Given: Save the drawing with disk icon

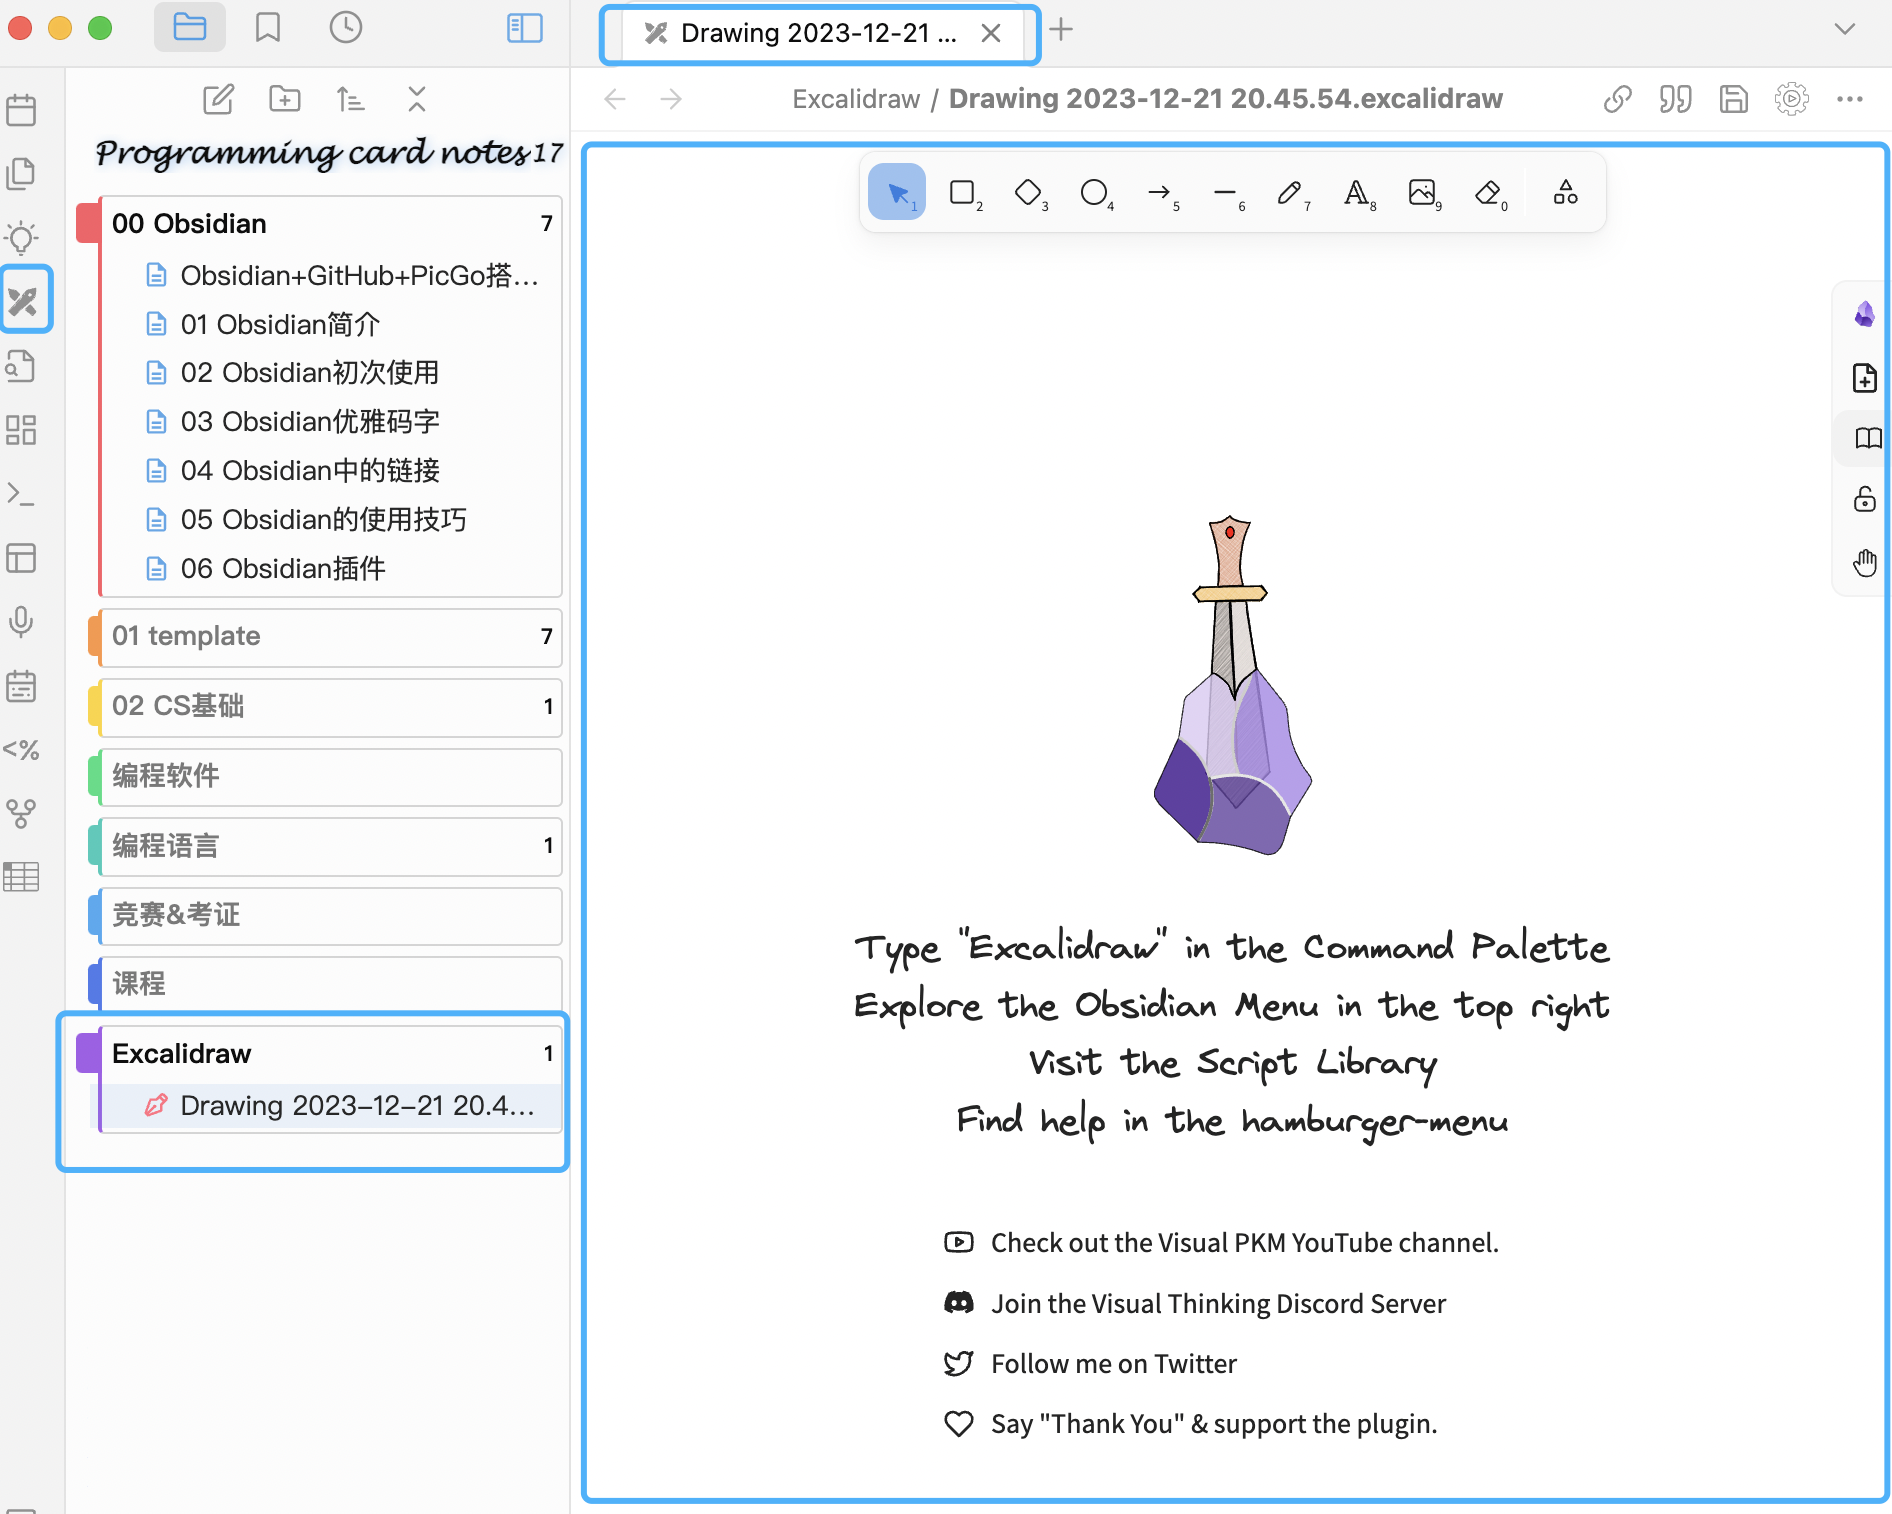Looking at the screenshot, I should tap(1733, 99).
